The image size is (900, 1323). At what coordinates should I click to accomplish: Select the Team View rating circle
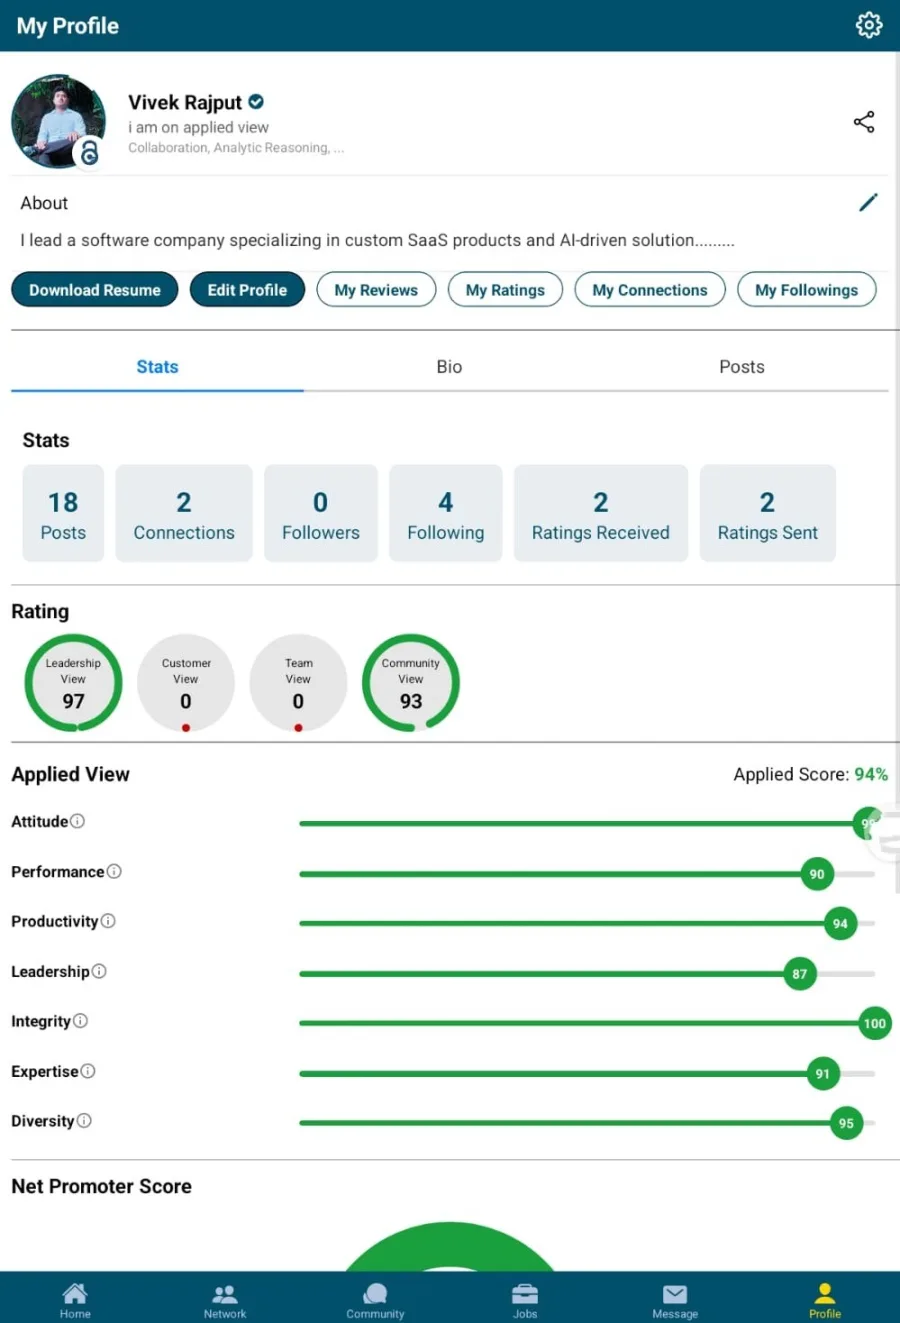[x=298, y=683]
